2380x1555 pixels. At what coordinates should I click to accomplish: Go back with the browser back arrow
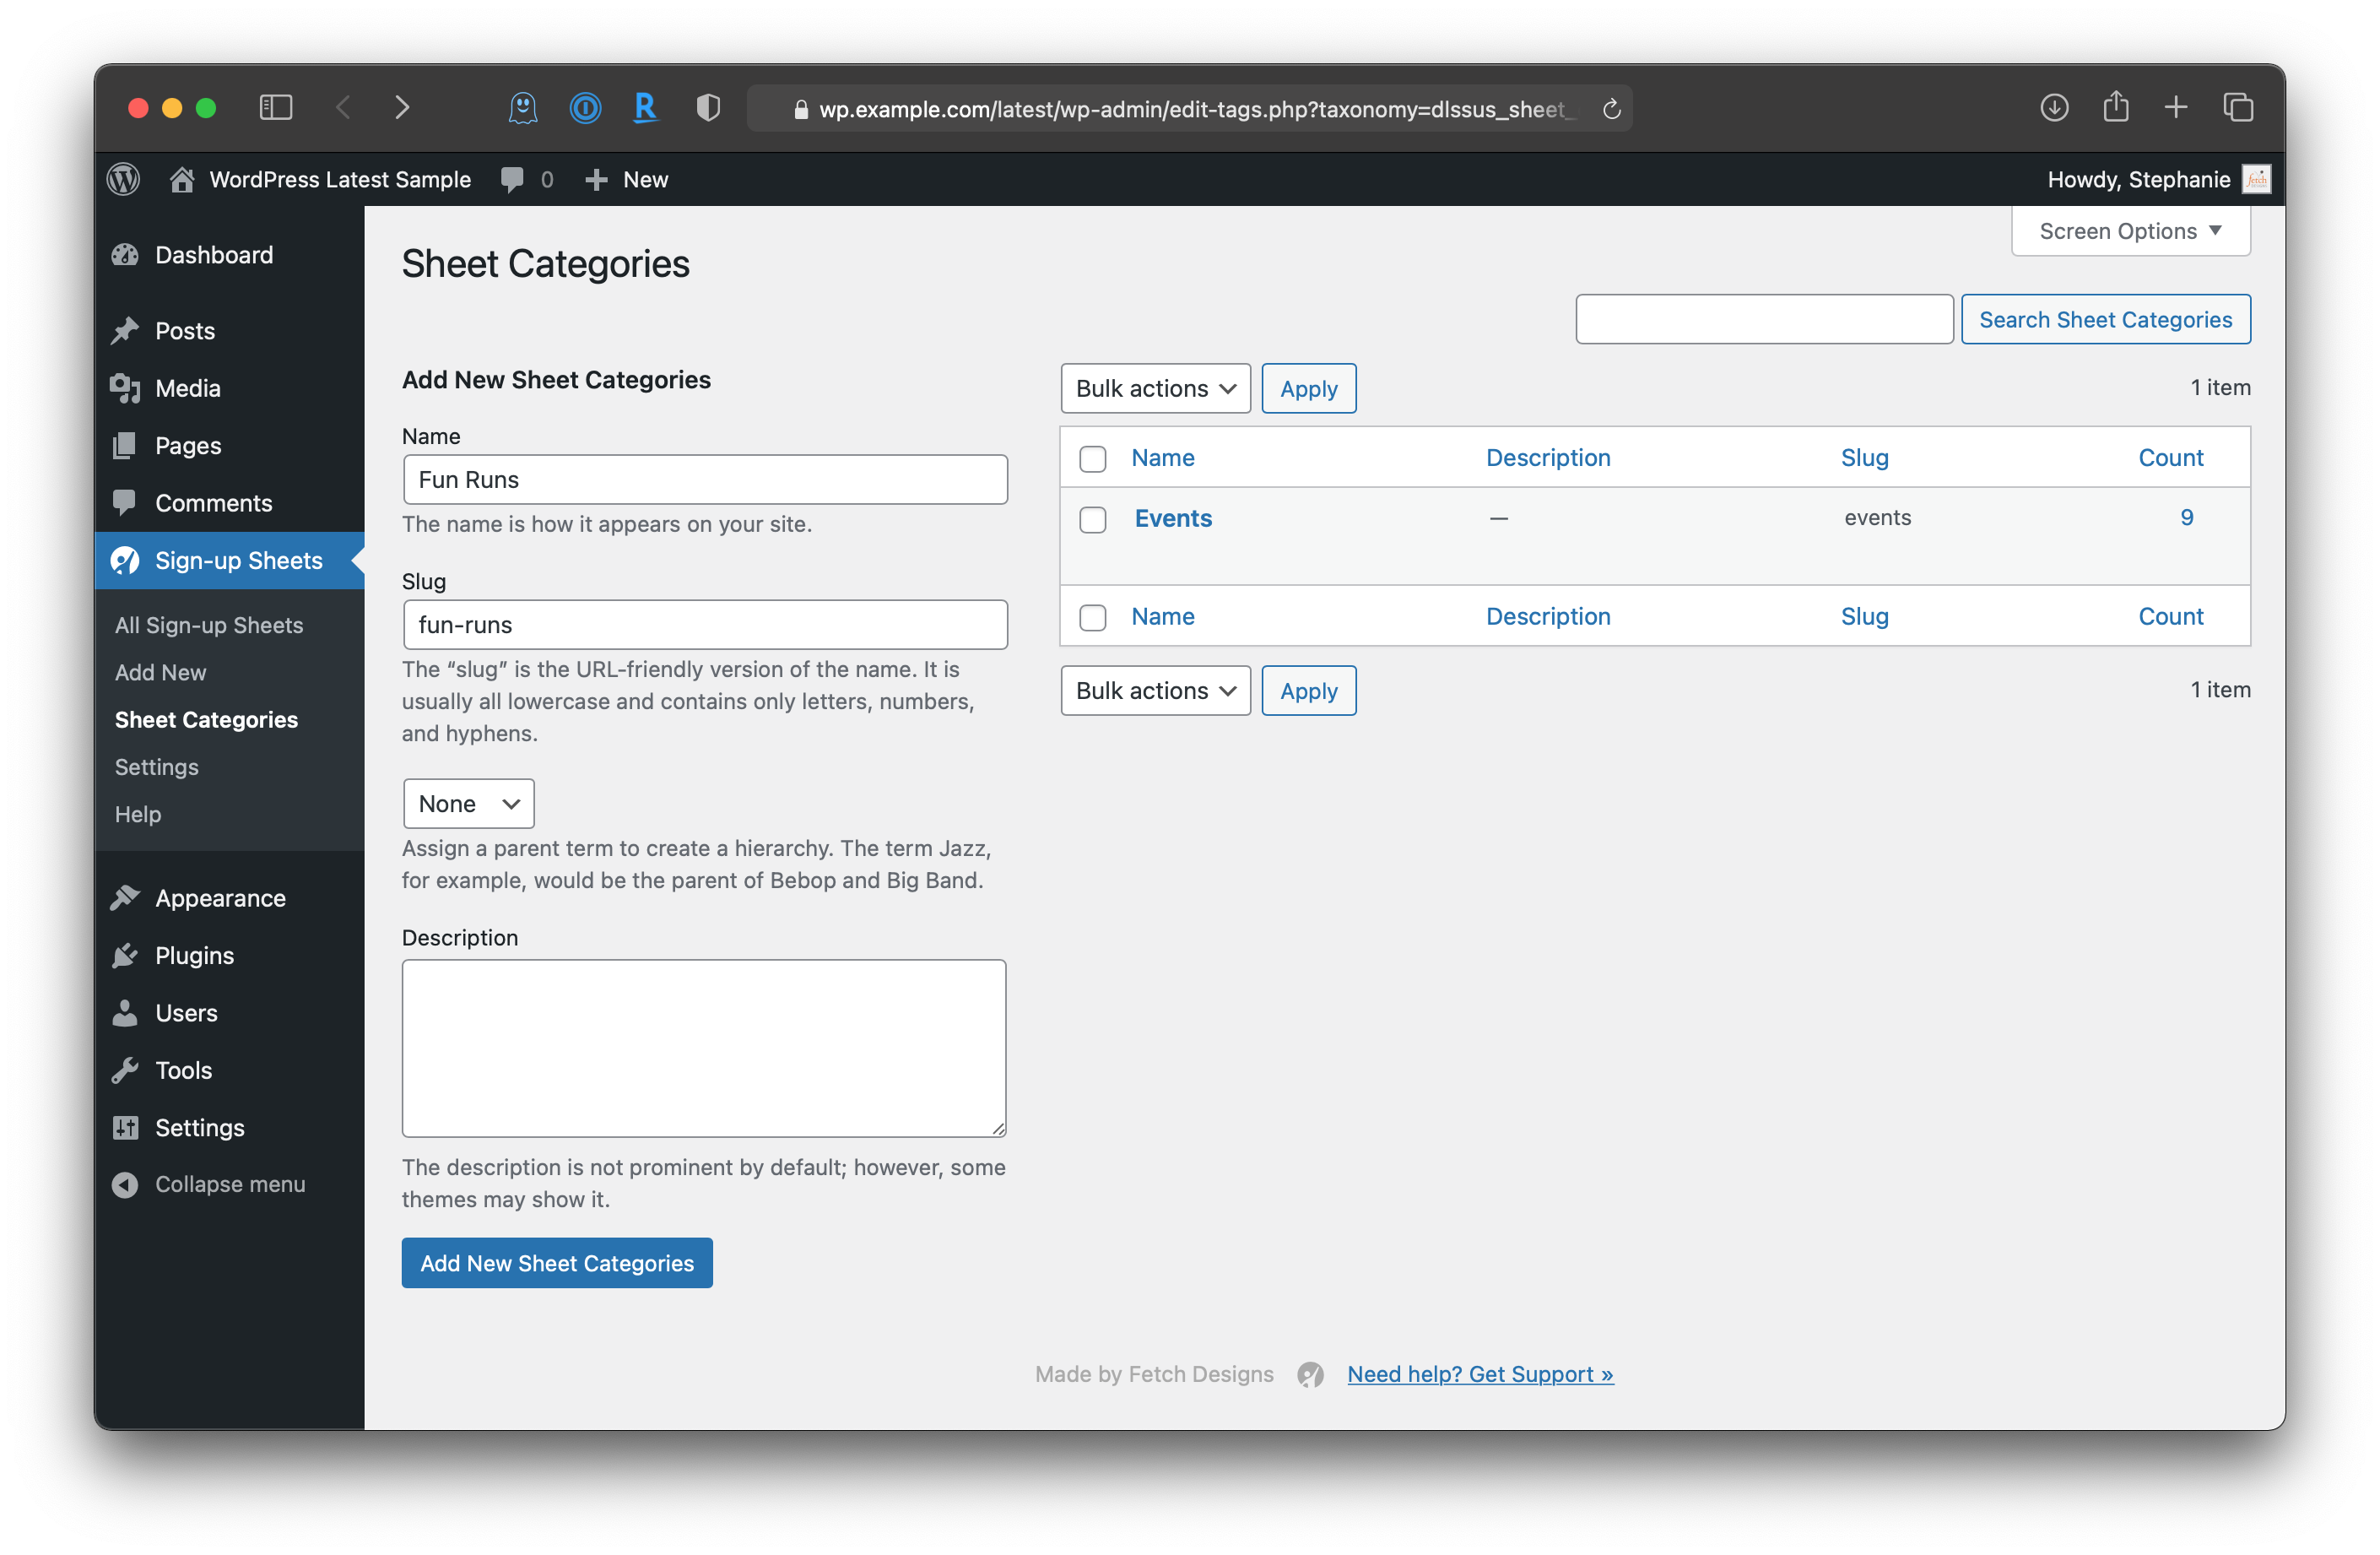[x=343, y=108]
